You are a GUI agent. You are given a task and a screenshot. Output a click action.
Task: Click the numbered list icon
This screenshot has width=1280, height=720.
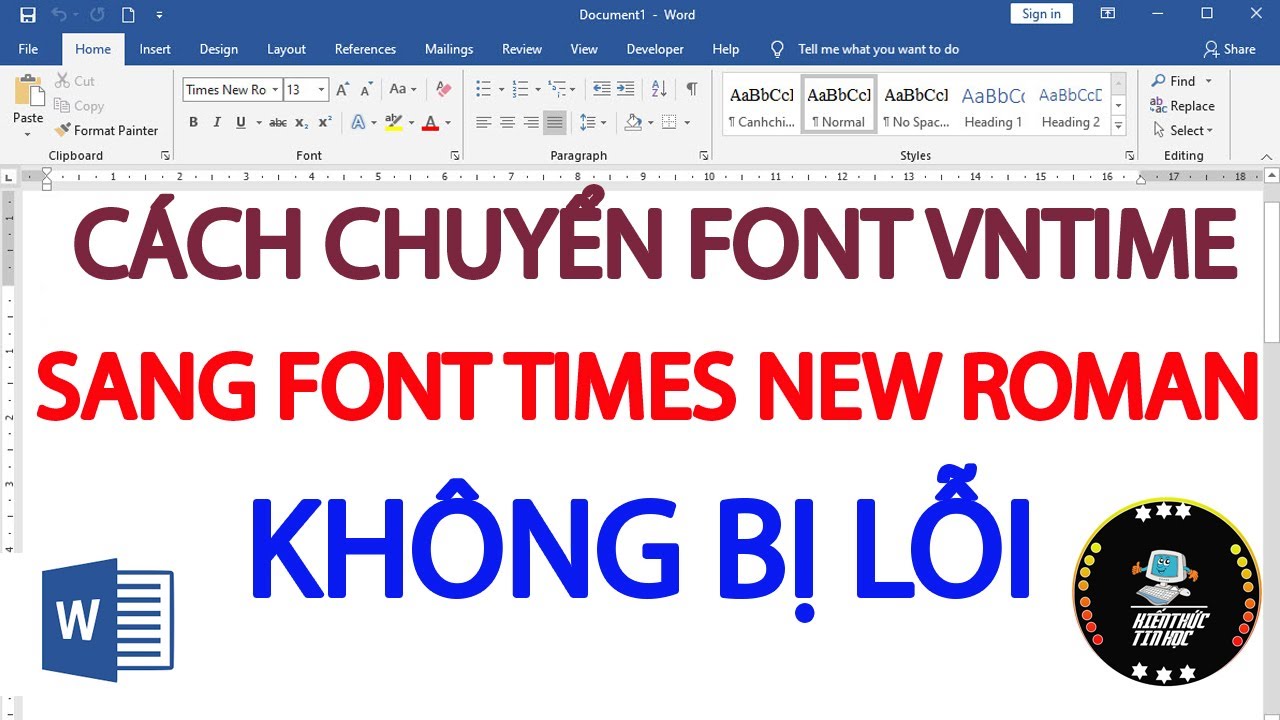point(520,89)
